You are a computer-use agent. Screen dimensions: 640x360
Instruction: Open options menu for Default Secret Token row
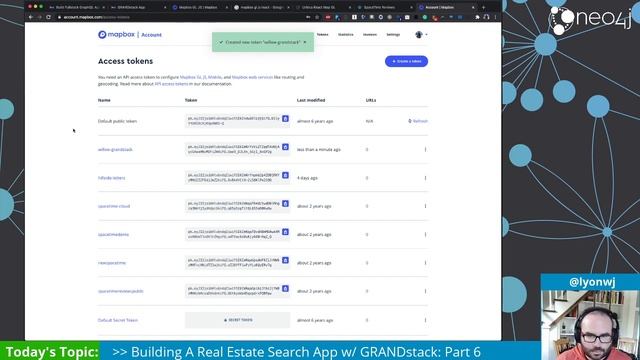[425, 320]
